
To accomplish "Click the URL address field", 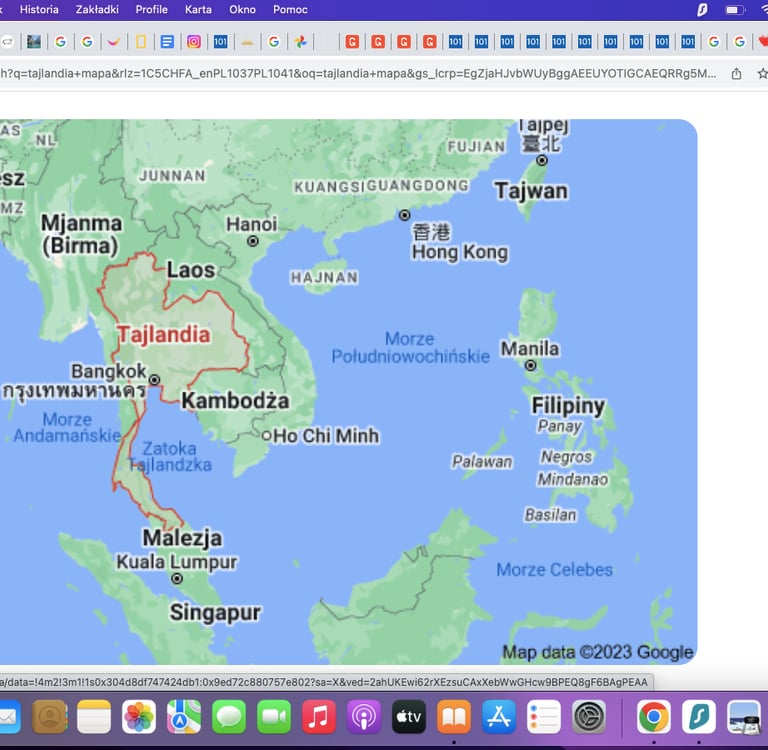I will pos(358,73).
